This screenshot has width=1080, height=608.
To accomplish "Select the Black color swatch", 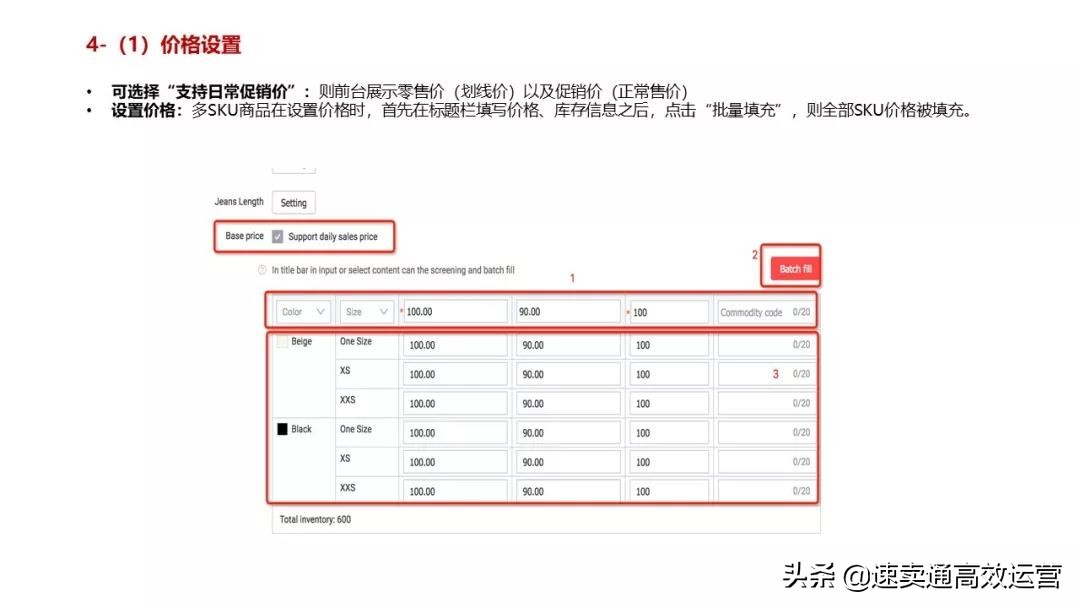I will click(283, 428).
